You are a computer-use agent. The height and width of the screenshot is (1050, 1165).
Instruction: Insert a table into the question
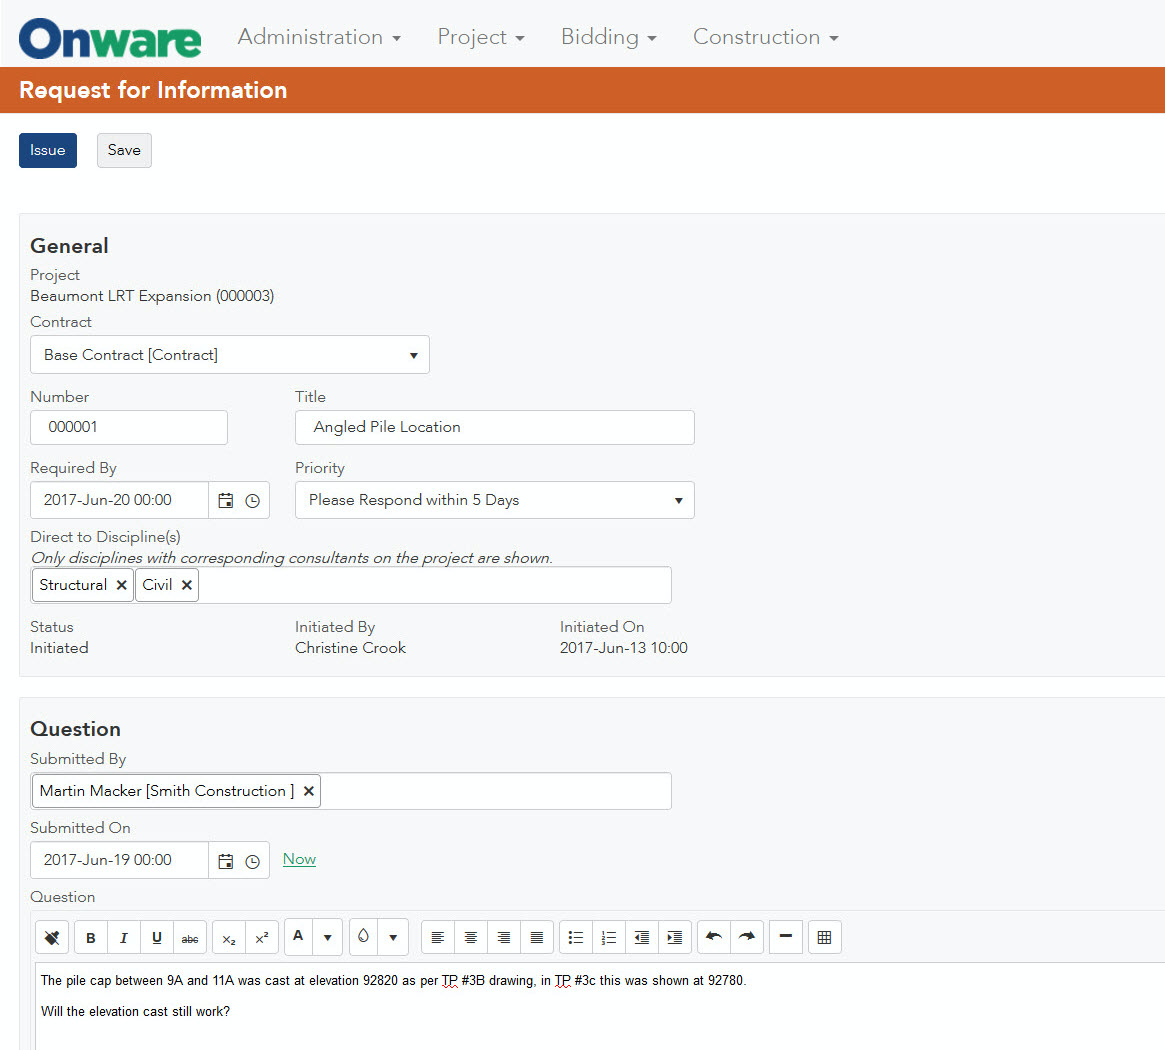pyautogui.click(x=824, y=937)
